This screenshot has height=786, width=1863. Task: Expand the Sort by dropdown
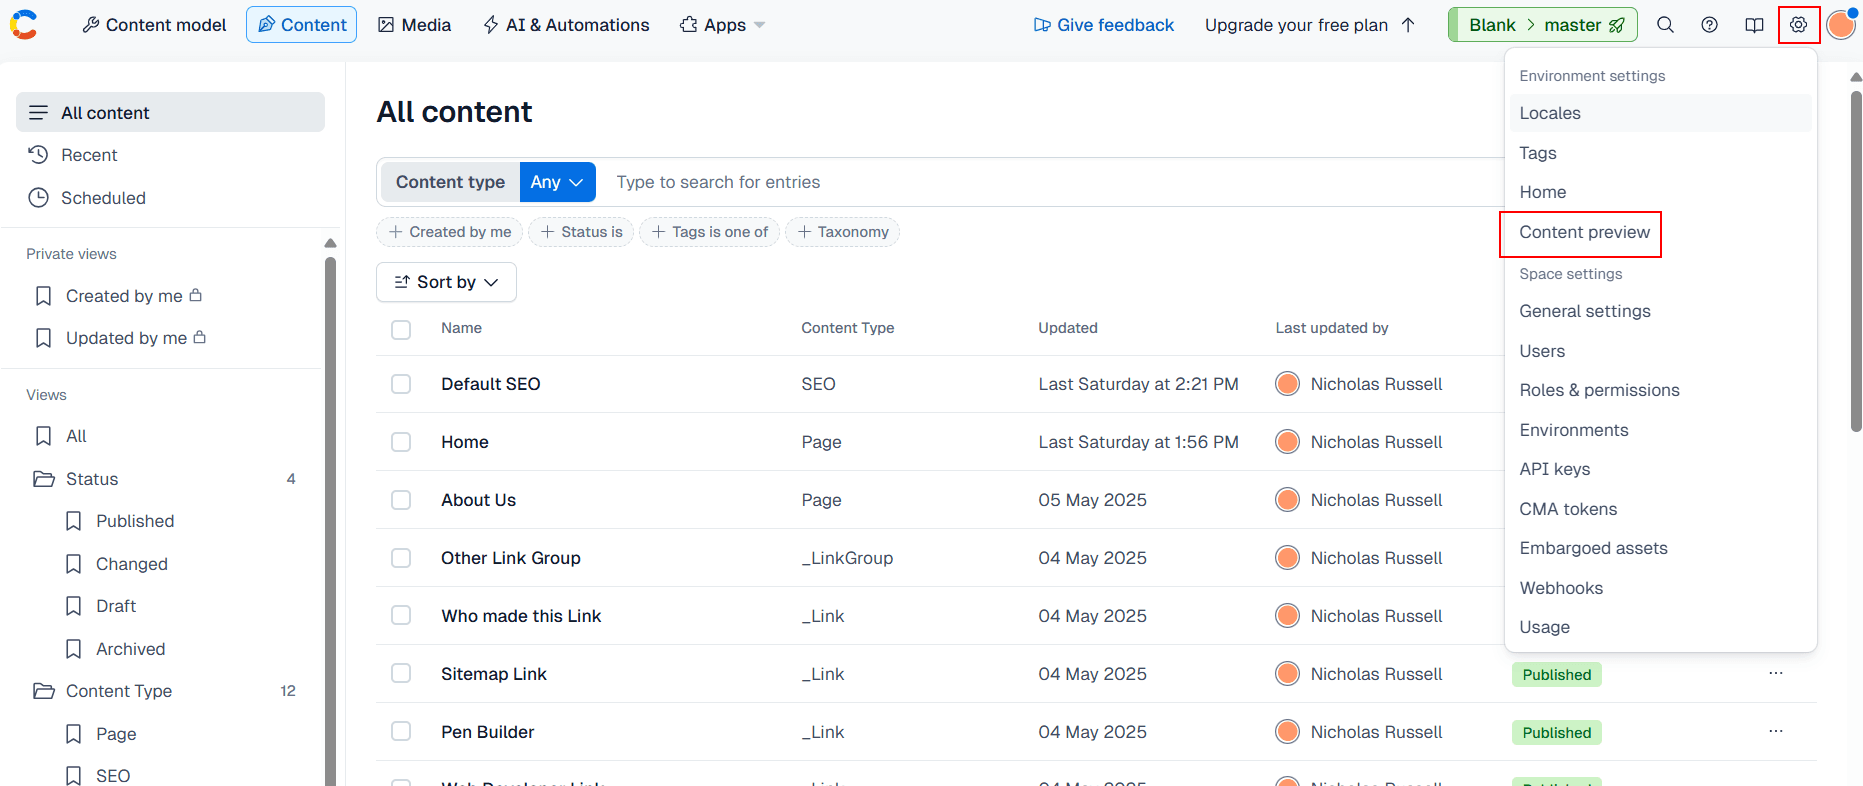click(x=446, y=282)
